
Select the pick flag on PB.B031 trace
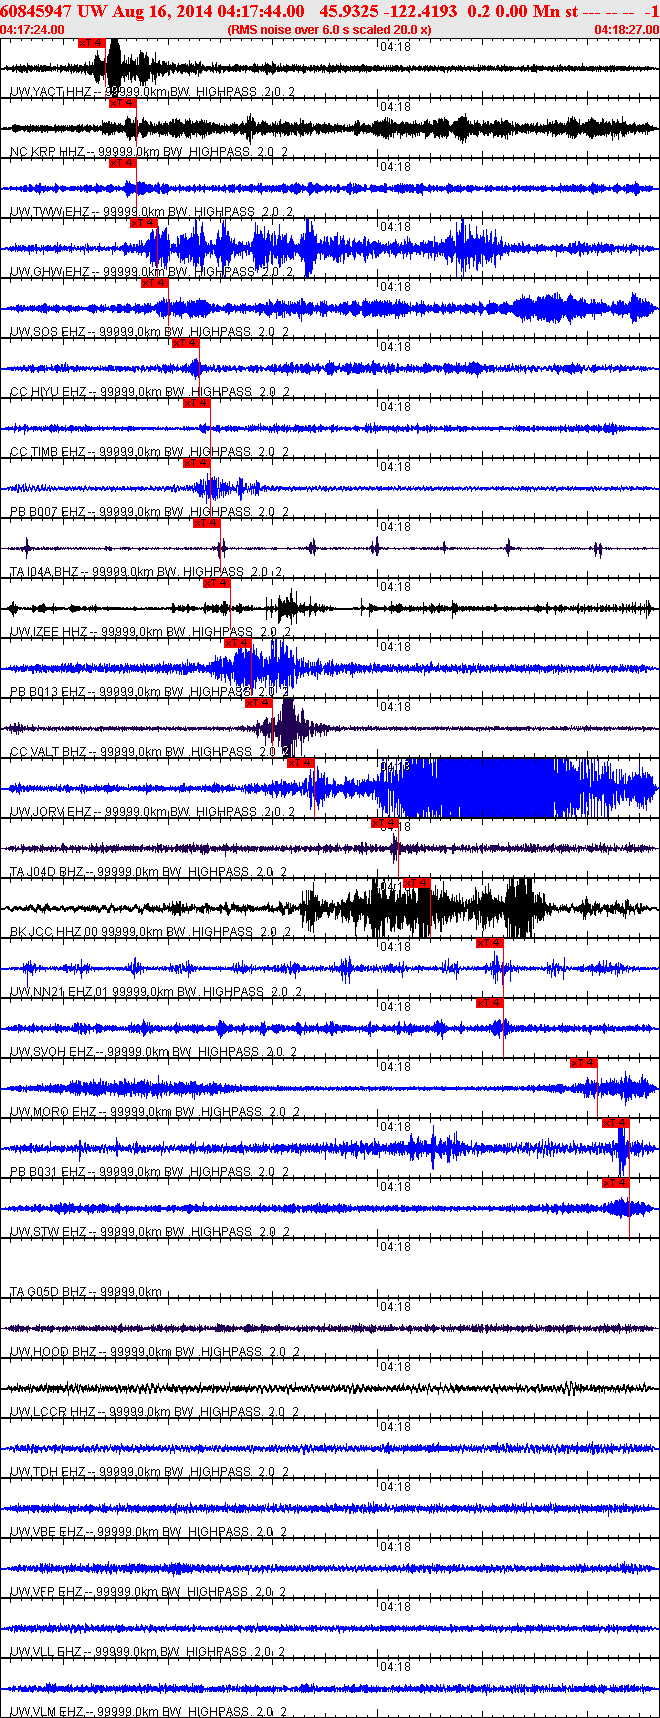point(615,1123)
